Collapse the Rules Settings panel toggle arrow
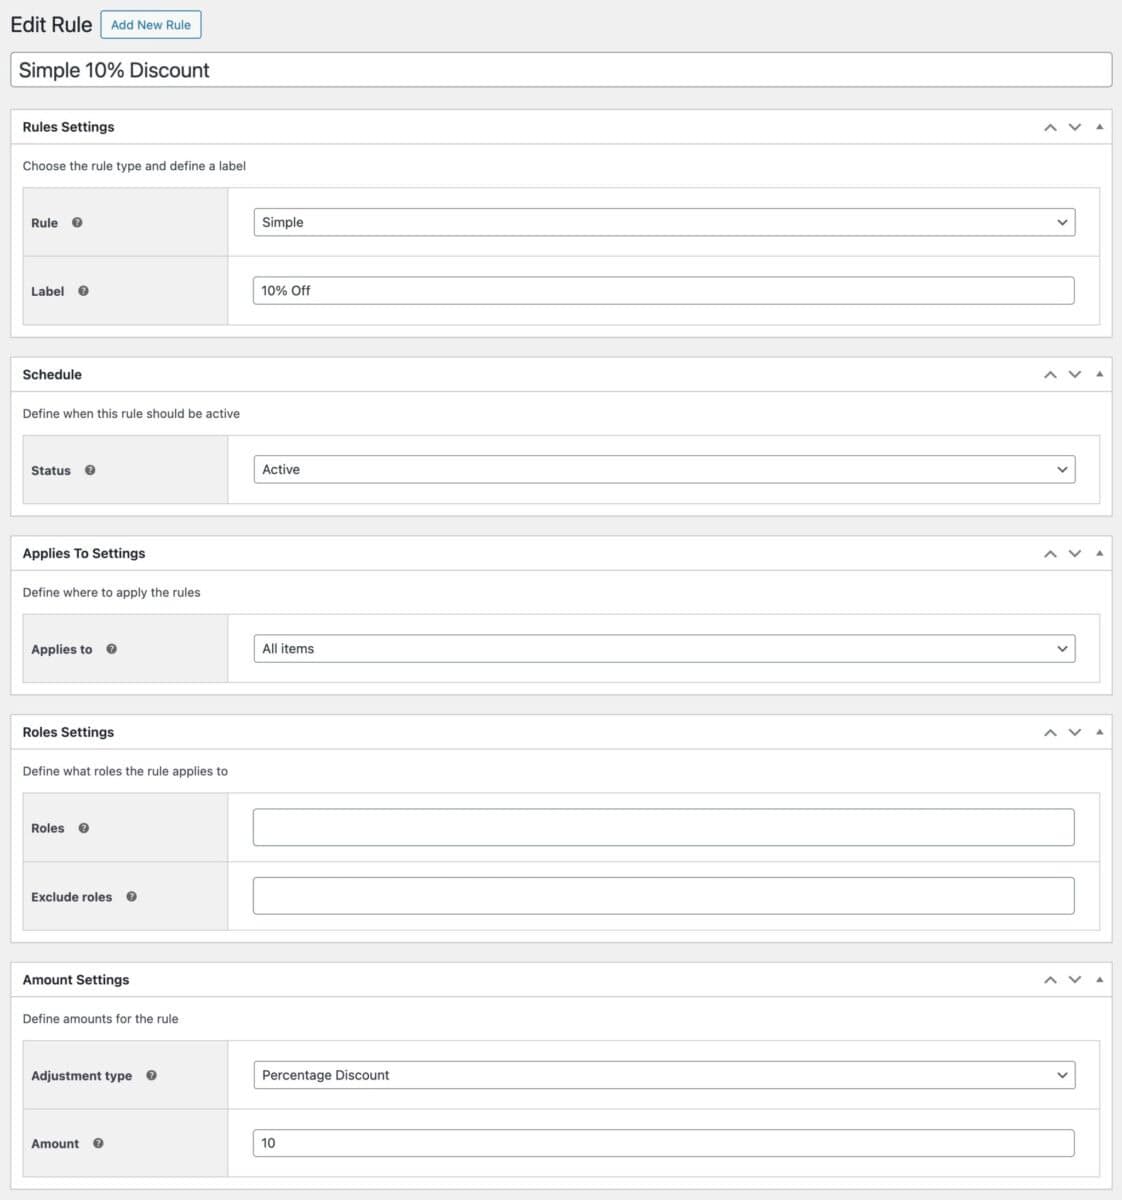The width and height of the screenshot is (1122, 1200). [1099, 127]
